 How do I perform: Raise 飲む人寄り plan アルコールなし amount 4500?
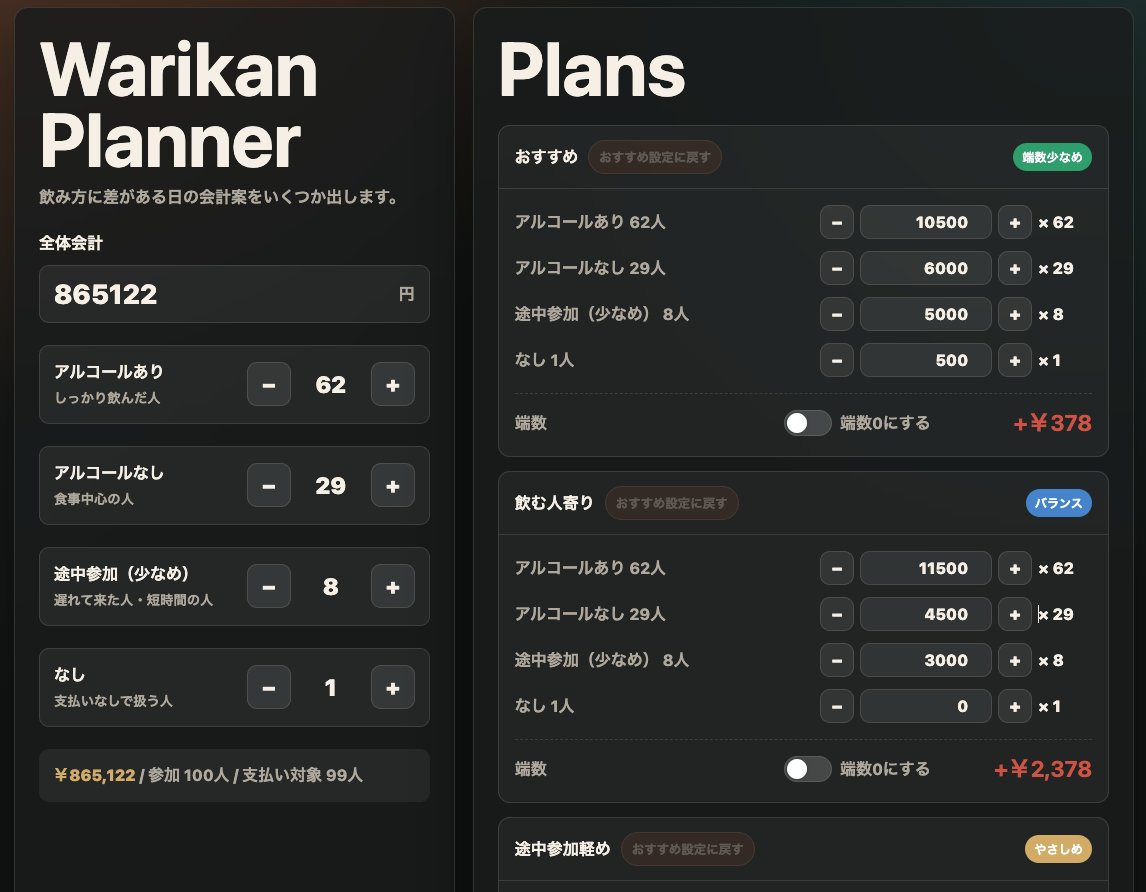click(x=1014, y=614)
